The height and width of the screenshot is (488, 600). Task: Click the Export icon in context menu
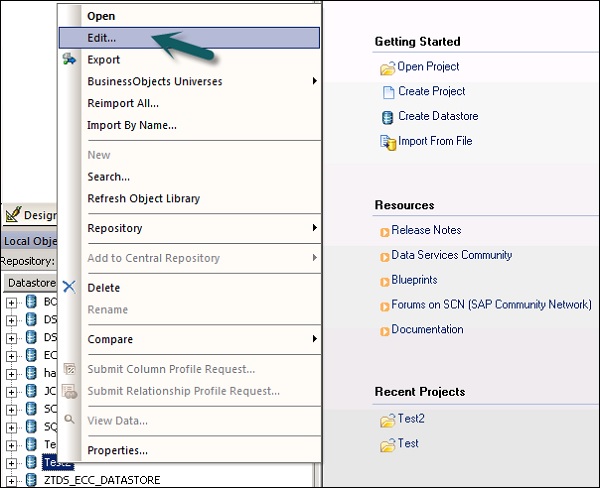point(69,60)
